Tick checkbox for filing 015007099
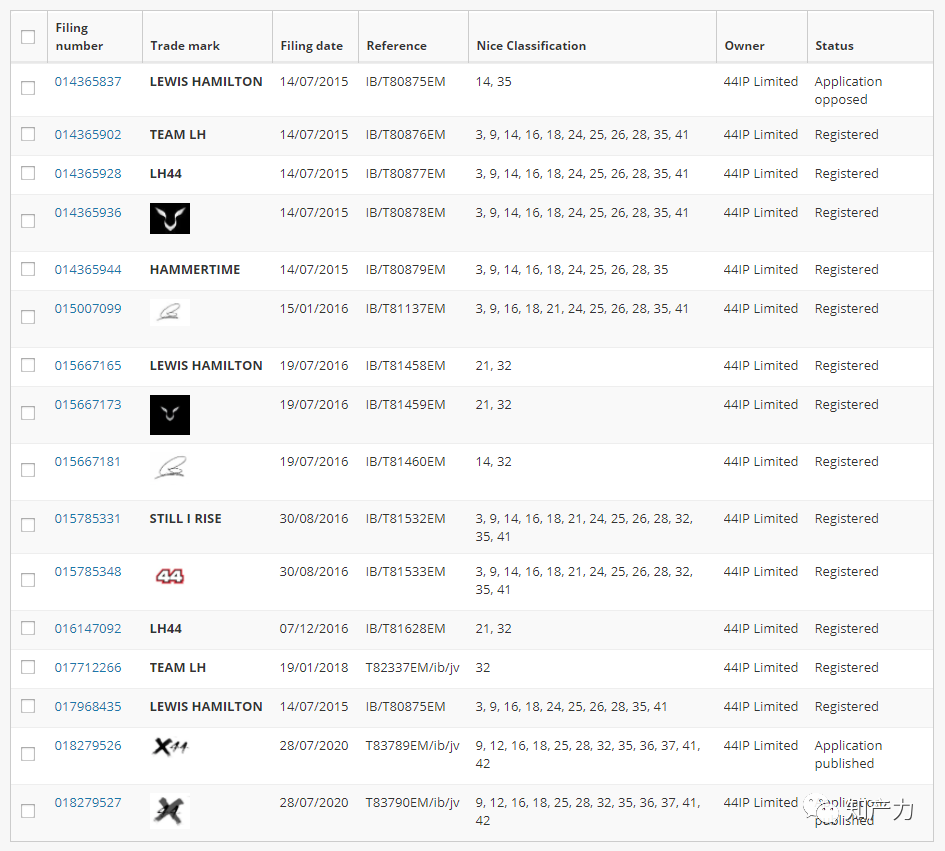The height and width of the screenshot is (851, 945). [28, 317]
